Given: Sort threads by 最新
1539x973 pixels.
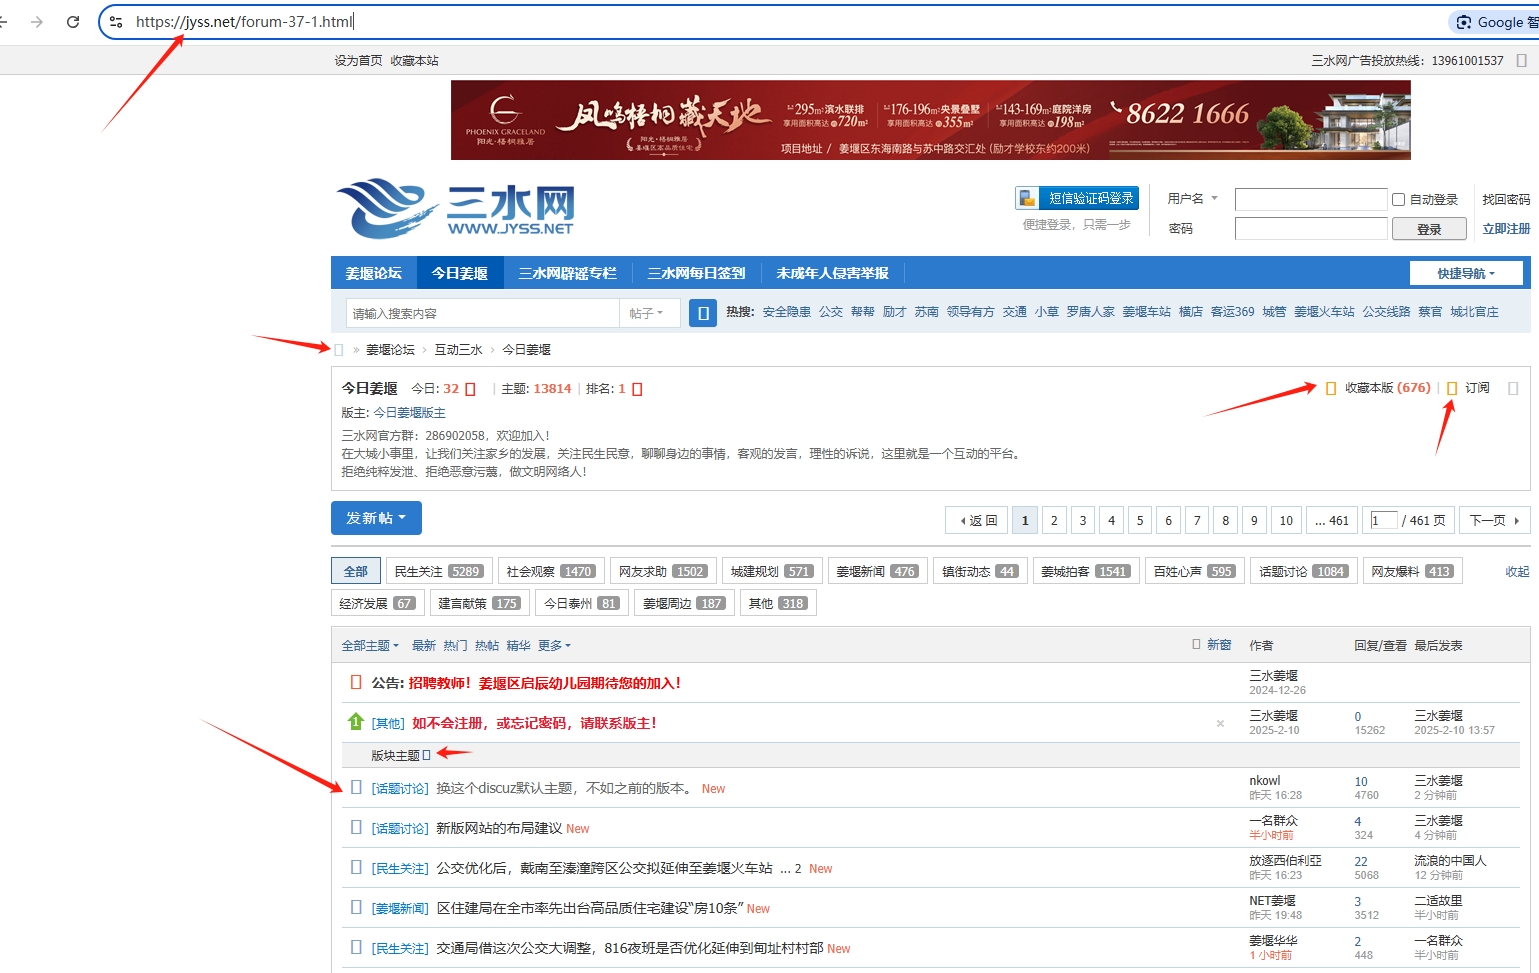Looking at the screenshot, I should 424,645.
